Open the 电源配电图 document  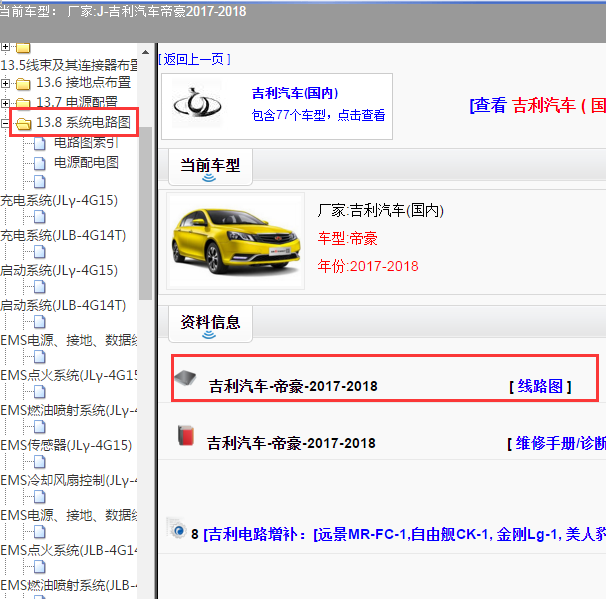[x=86, y=162]
